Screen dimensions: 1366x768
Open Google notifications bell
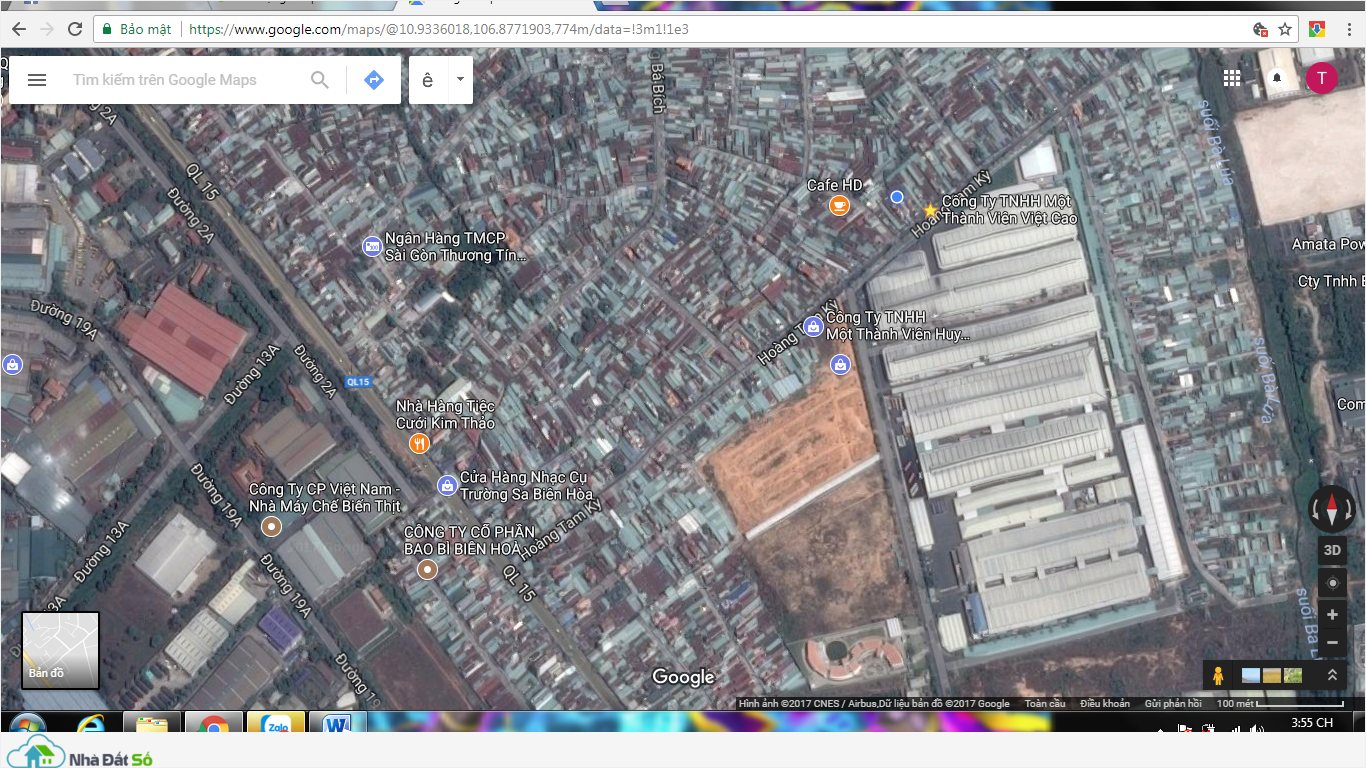[x=1277, y=78]
